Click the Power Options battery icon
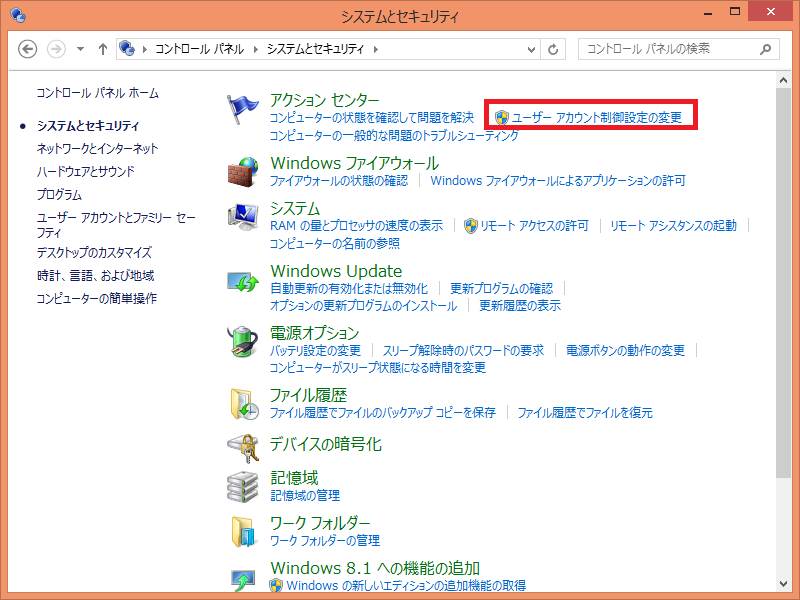The width and height of the screenshot is (800, 600). pyautogui.click(x=243, y=341)
